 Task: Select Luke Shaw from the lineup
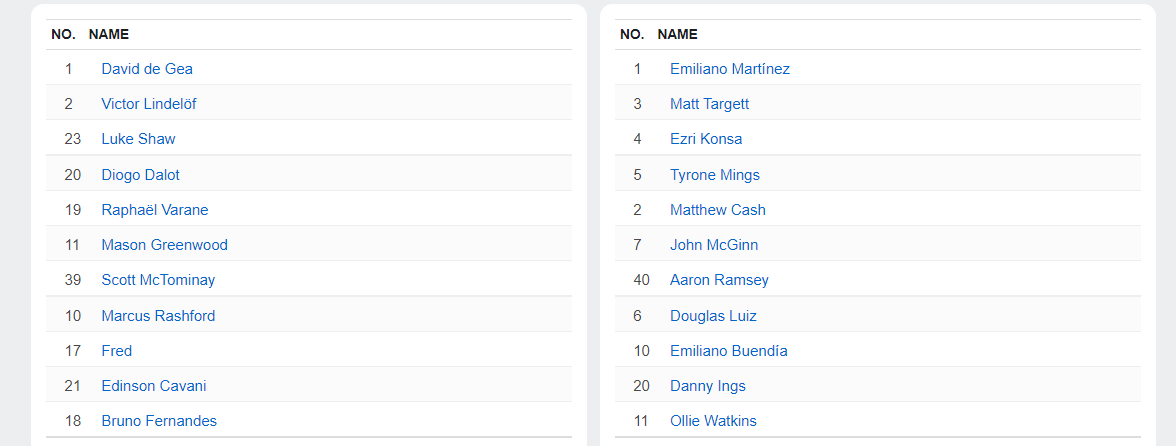pyautogui.click(x=138, y=139)
